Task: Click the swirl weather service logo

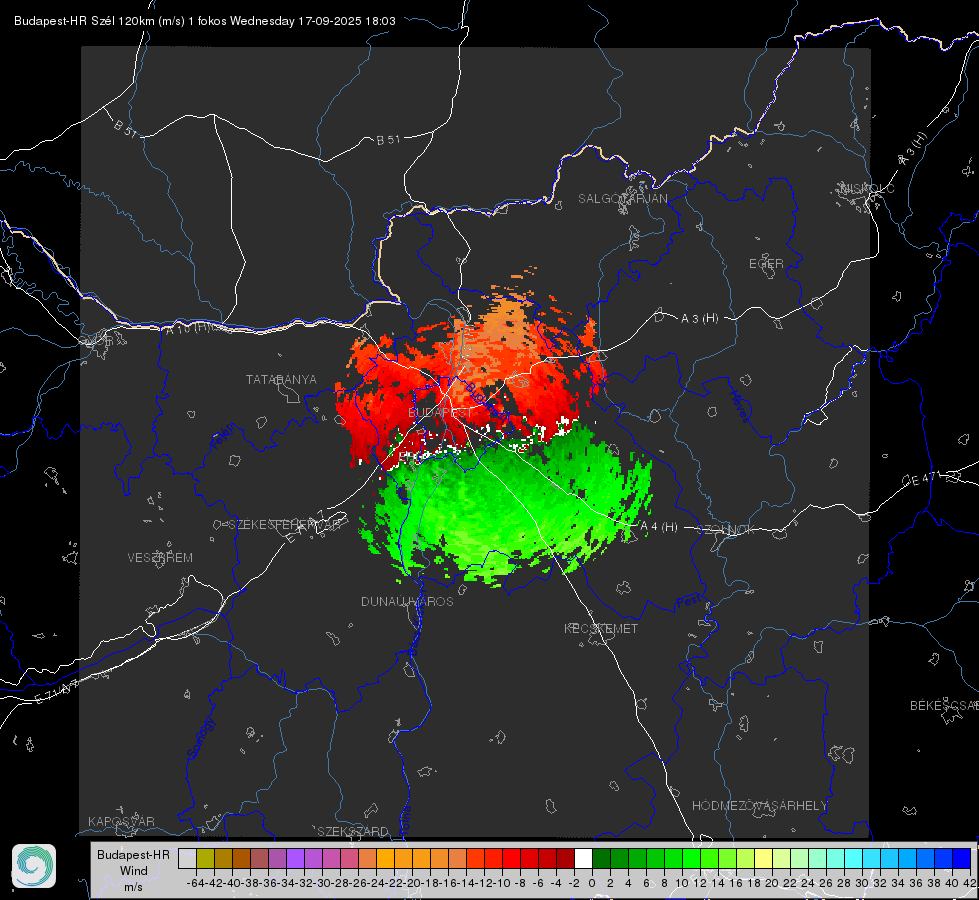Action: [x=34, y=866]
